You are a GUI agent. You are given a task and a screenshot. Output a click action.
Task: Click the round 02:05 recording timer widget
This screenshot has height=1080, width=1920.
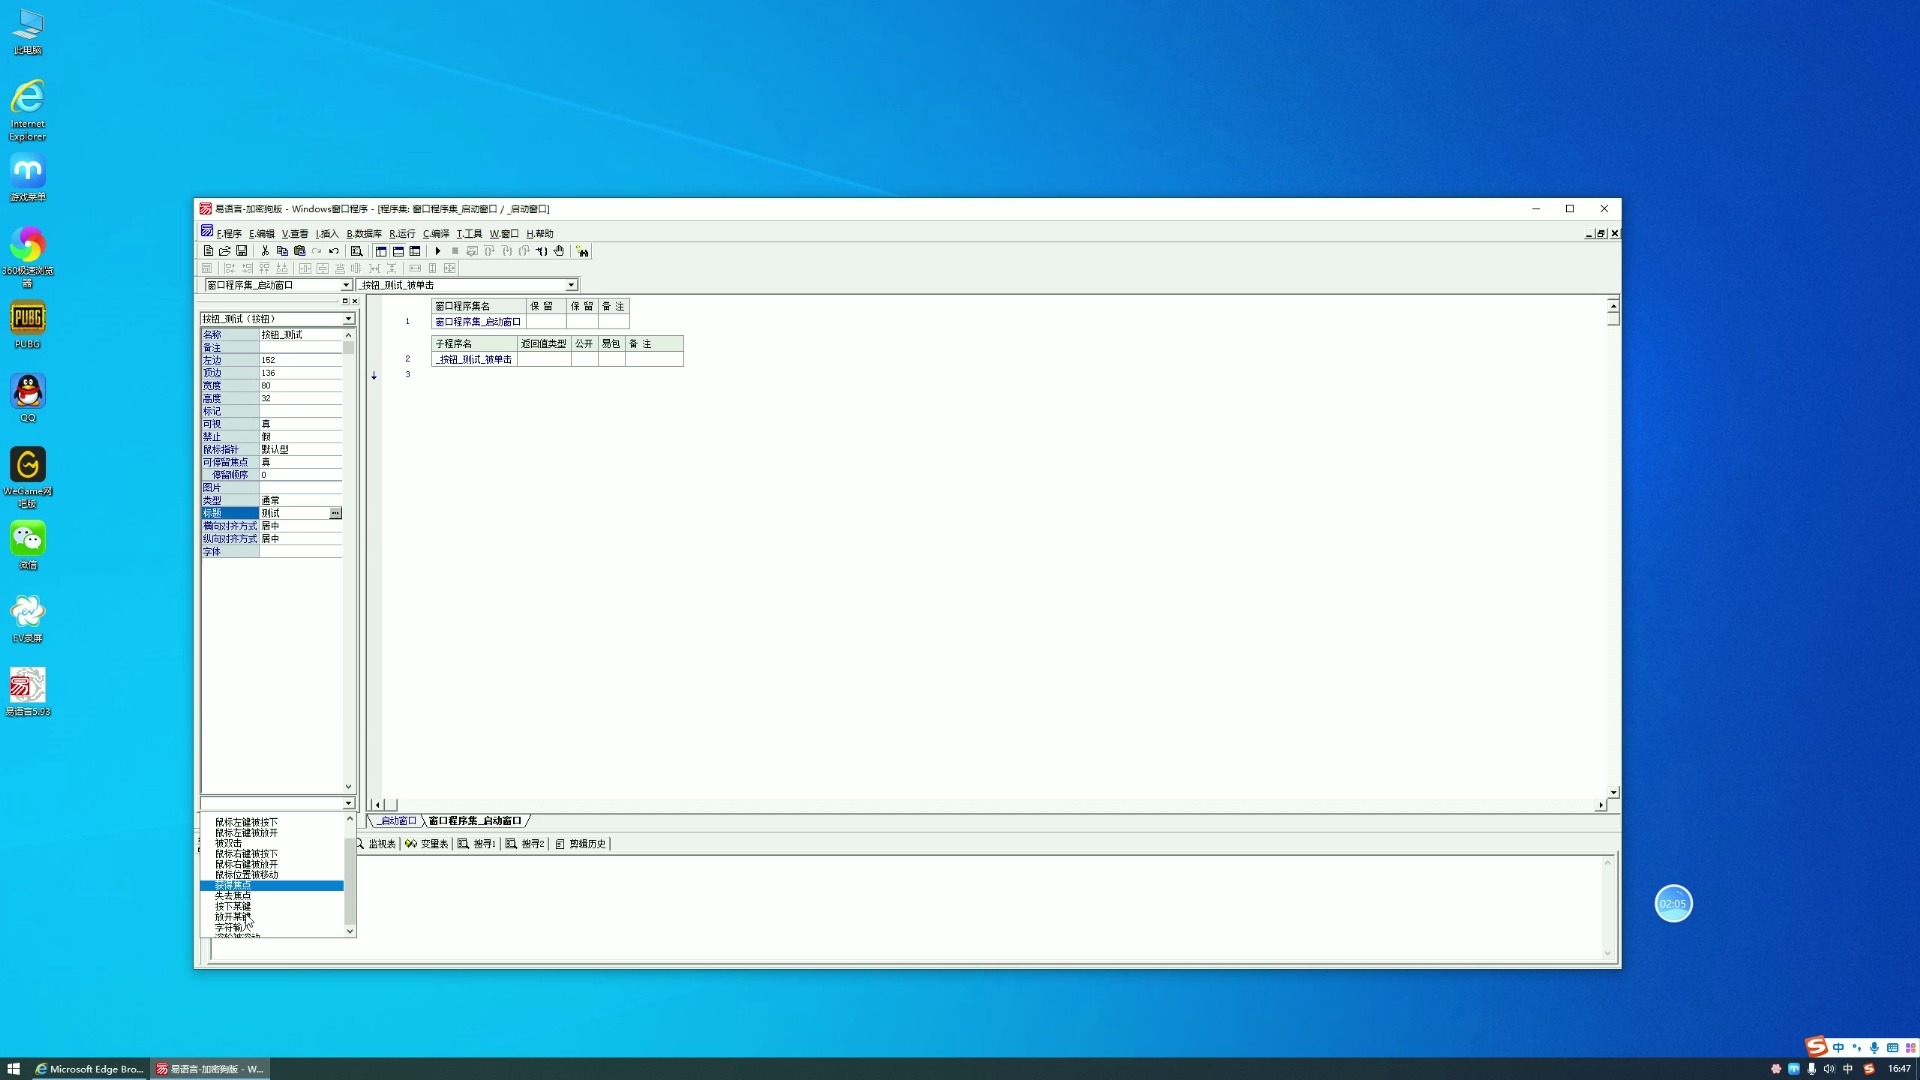pyautogui.click(x=1673, y=904)
